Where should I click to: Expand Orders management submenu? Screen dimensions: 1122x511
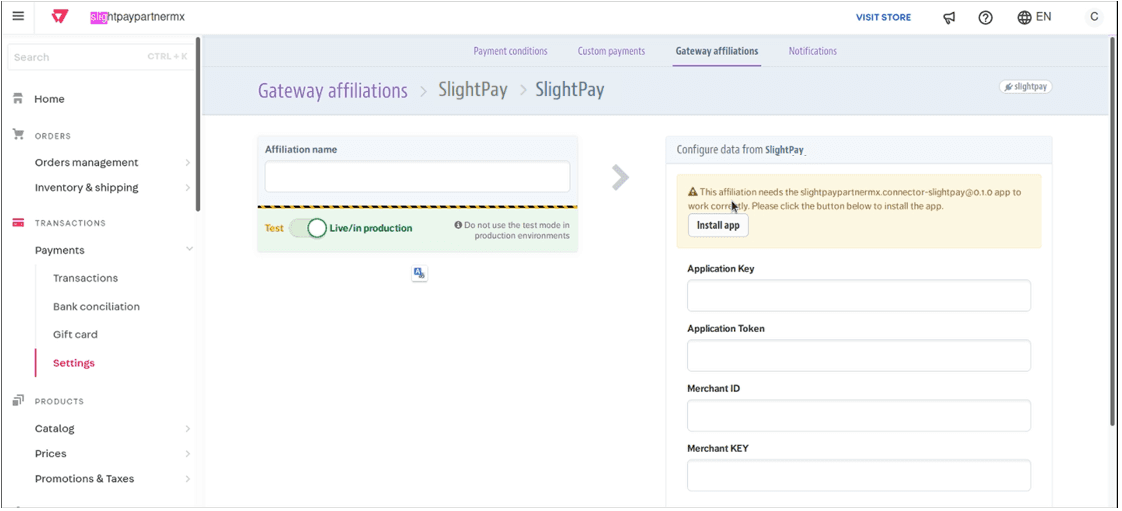(x=187, y=162)
